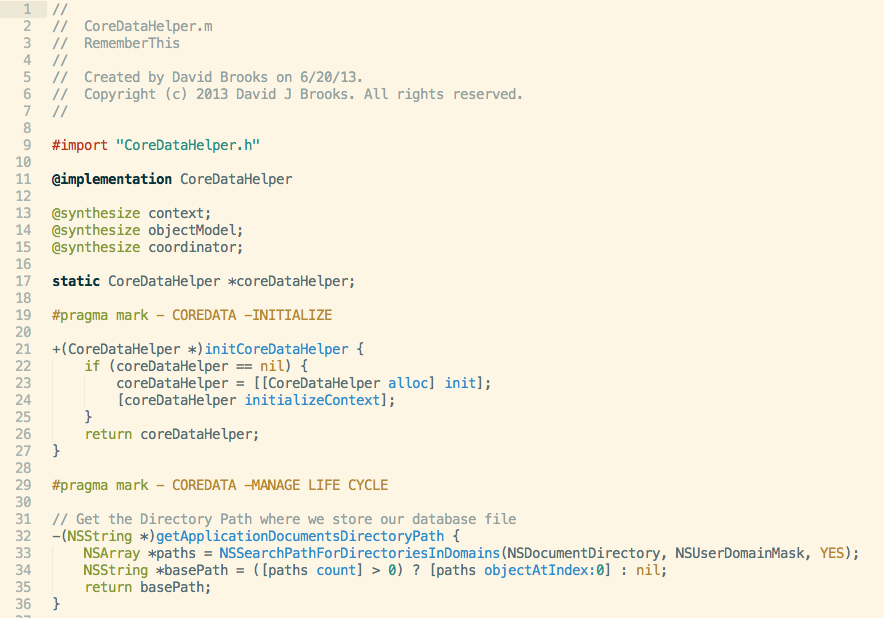Click the objectAtIndex:0 call
The height and width of the screenshot is (618, 884).
coord(544,570)
